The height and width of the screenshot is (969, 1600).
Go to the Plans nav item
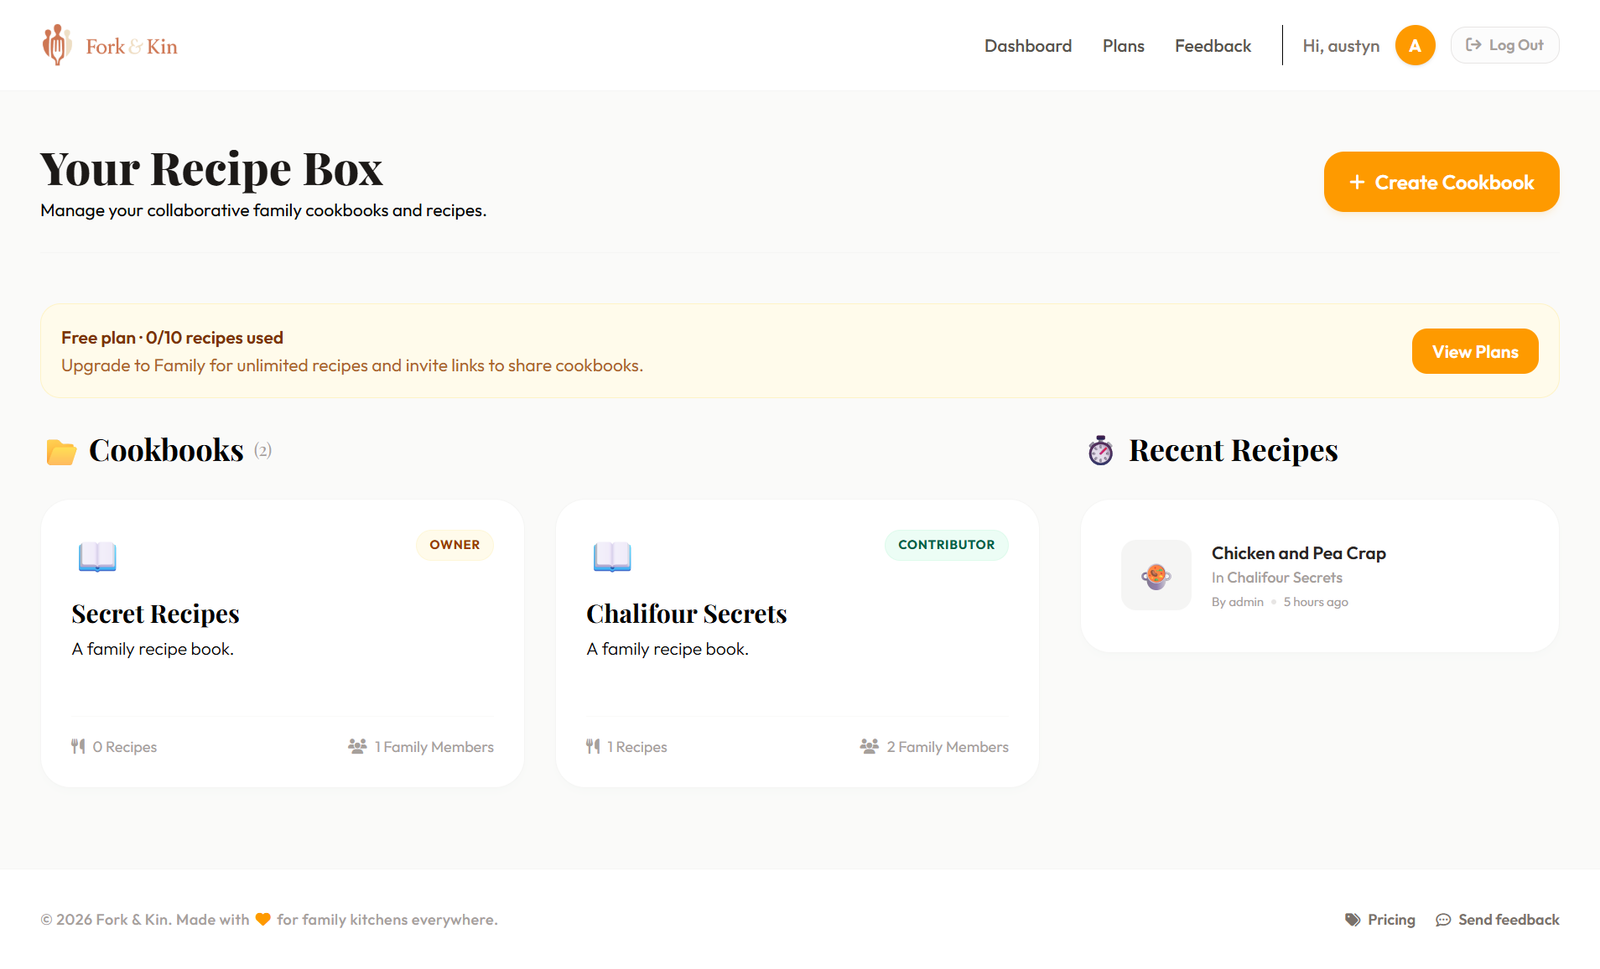point(1123,46)
